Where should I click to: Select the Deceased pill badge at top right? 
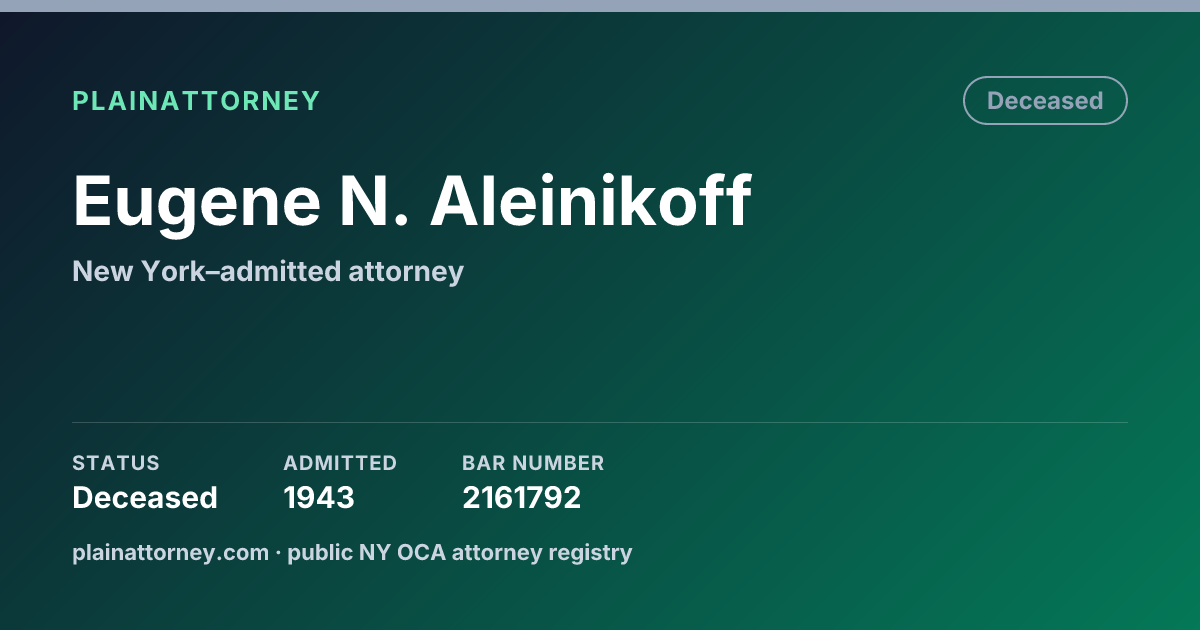click(x=1045, y=101)
